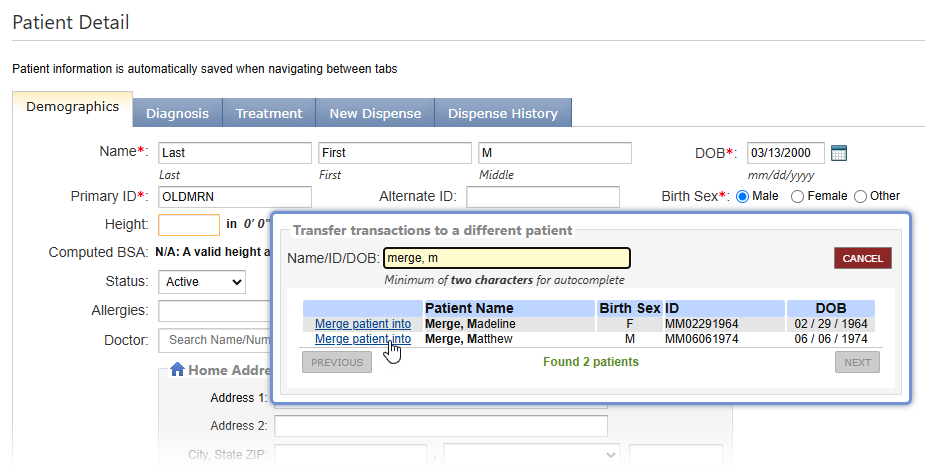Click the Middle name field
Viewport: 925px width, 468px height.
coord(554,153)
